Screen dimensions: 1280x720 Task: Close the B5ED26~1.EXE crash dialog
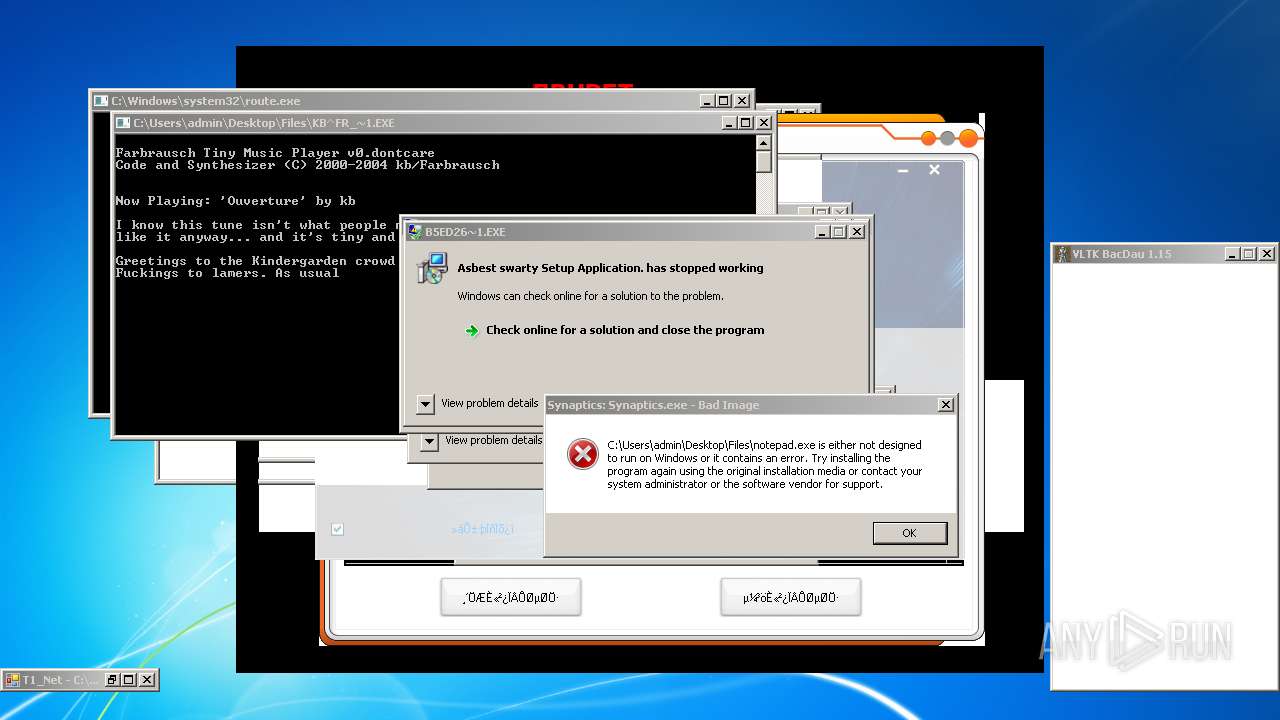coord(856,231)
